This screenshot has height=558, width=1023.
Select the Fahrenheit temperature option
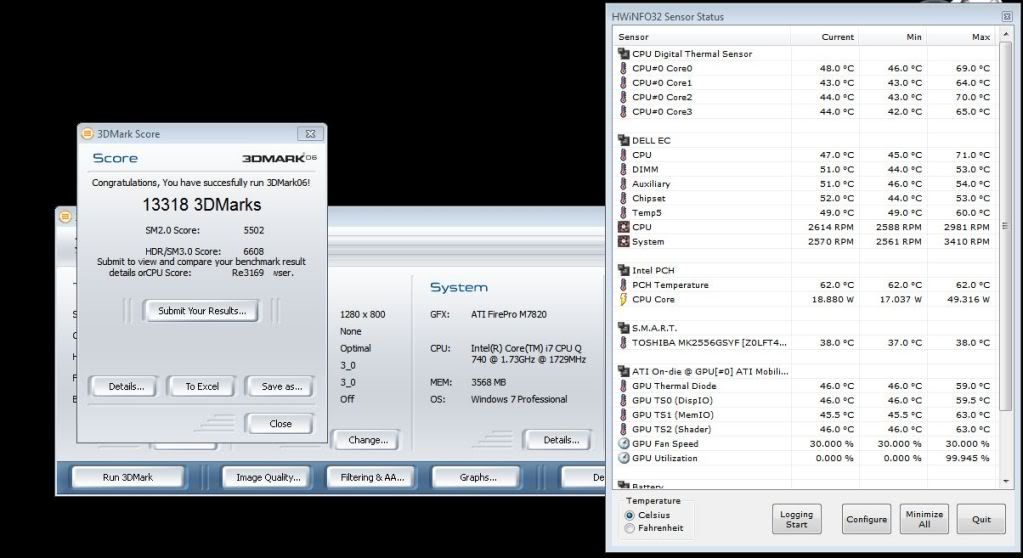tap(630, 528)
